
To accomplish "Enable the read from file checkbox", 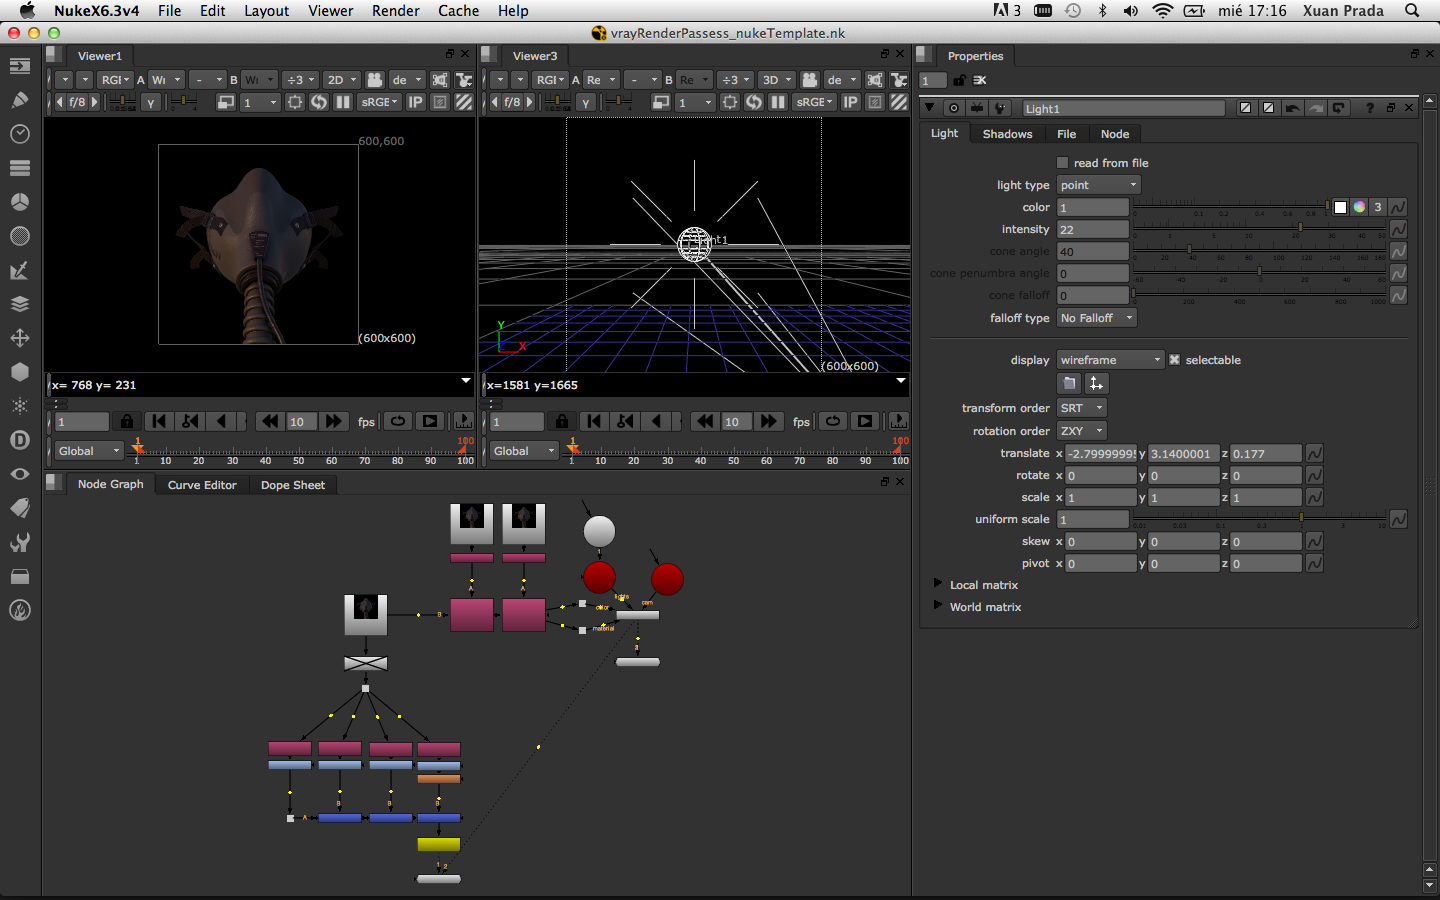I will pos(1063,163).
